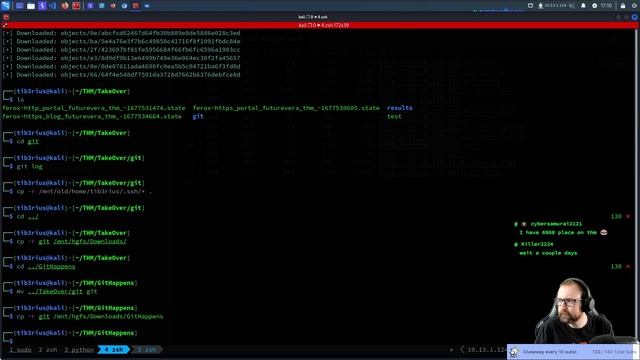Click the results directory name

pyautogui.click(x=400, y=108)
